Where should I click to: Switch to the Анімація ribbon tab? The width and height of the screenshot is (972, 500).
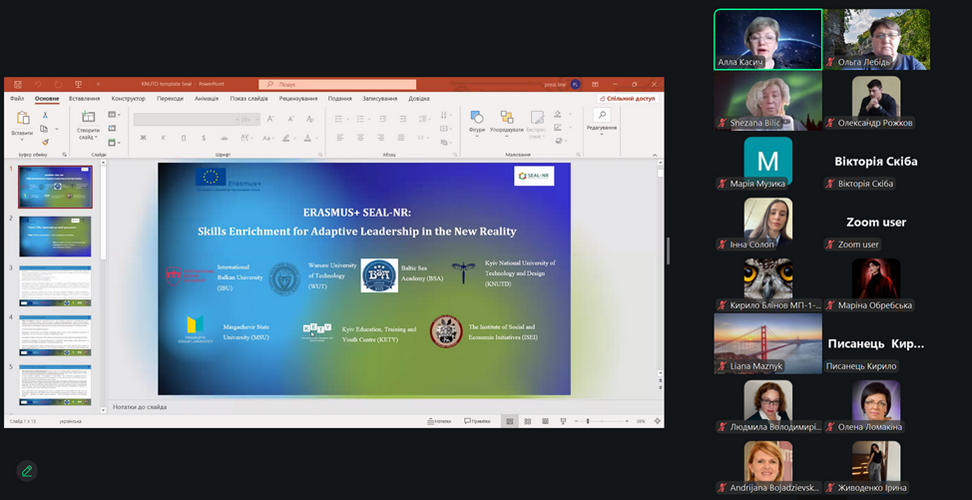pyautogui.click(x=206, y=98)
